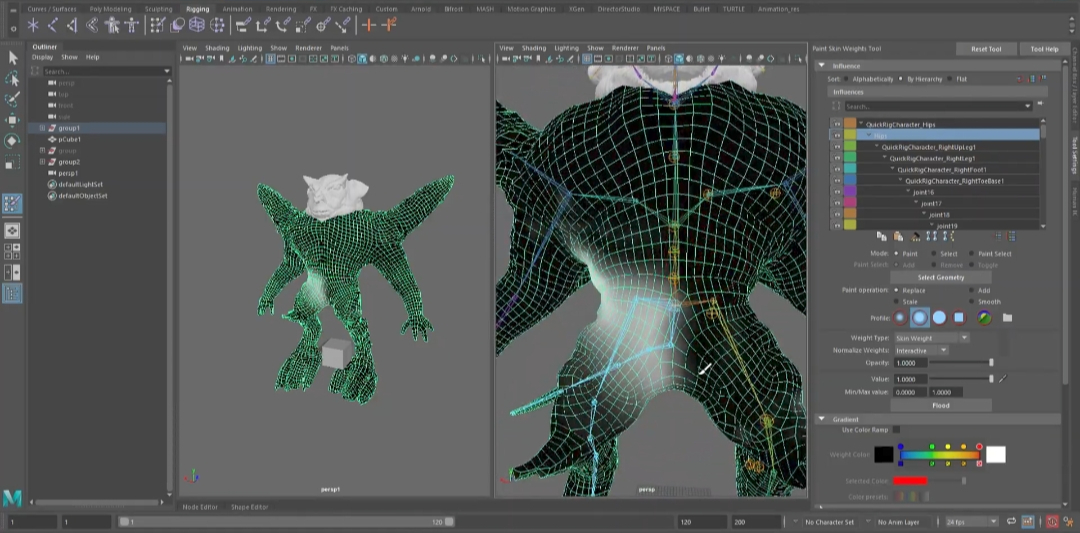Enable the Use Color Ramp checkbox

[896, 430]
